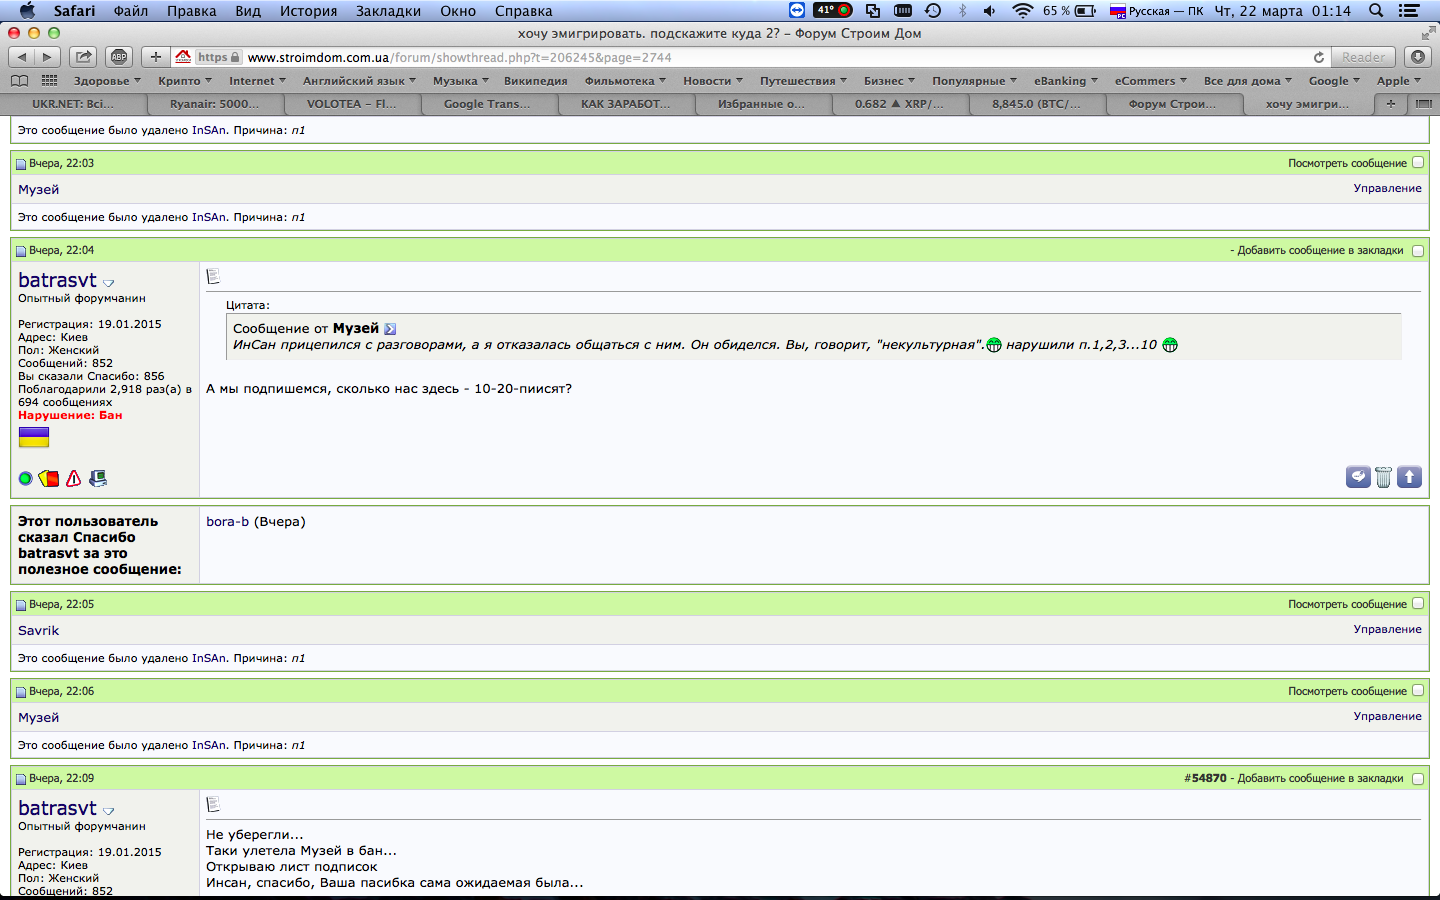This screenshot has width=1440, height=900.
Task: Click the view-post arrow beside Музей in the quote
Action: tap(390, 329)
